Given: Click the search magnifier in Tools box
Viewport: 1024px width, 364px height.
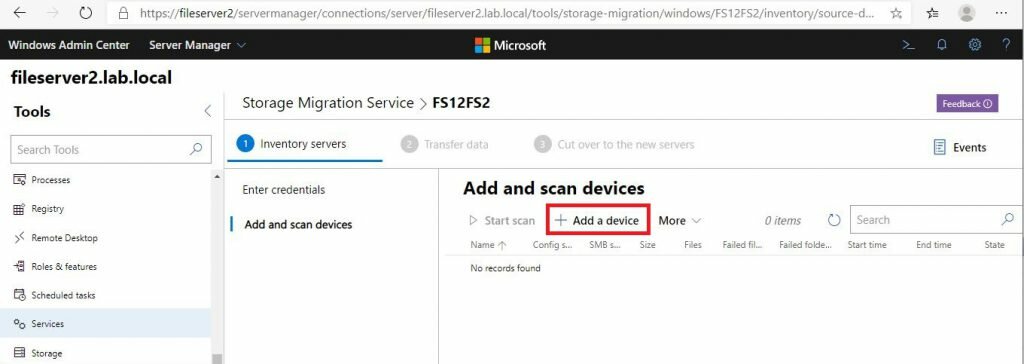Looking at the screenshot, I should pyautogui.click(x=196, y=149).
